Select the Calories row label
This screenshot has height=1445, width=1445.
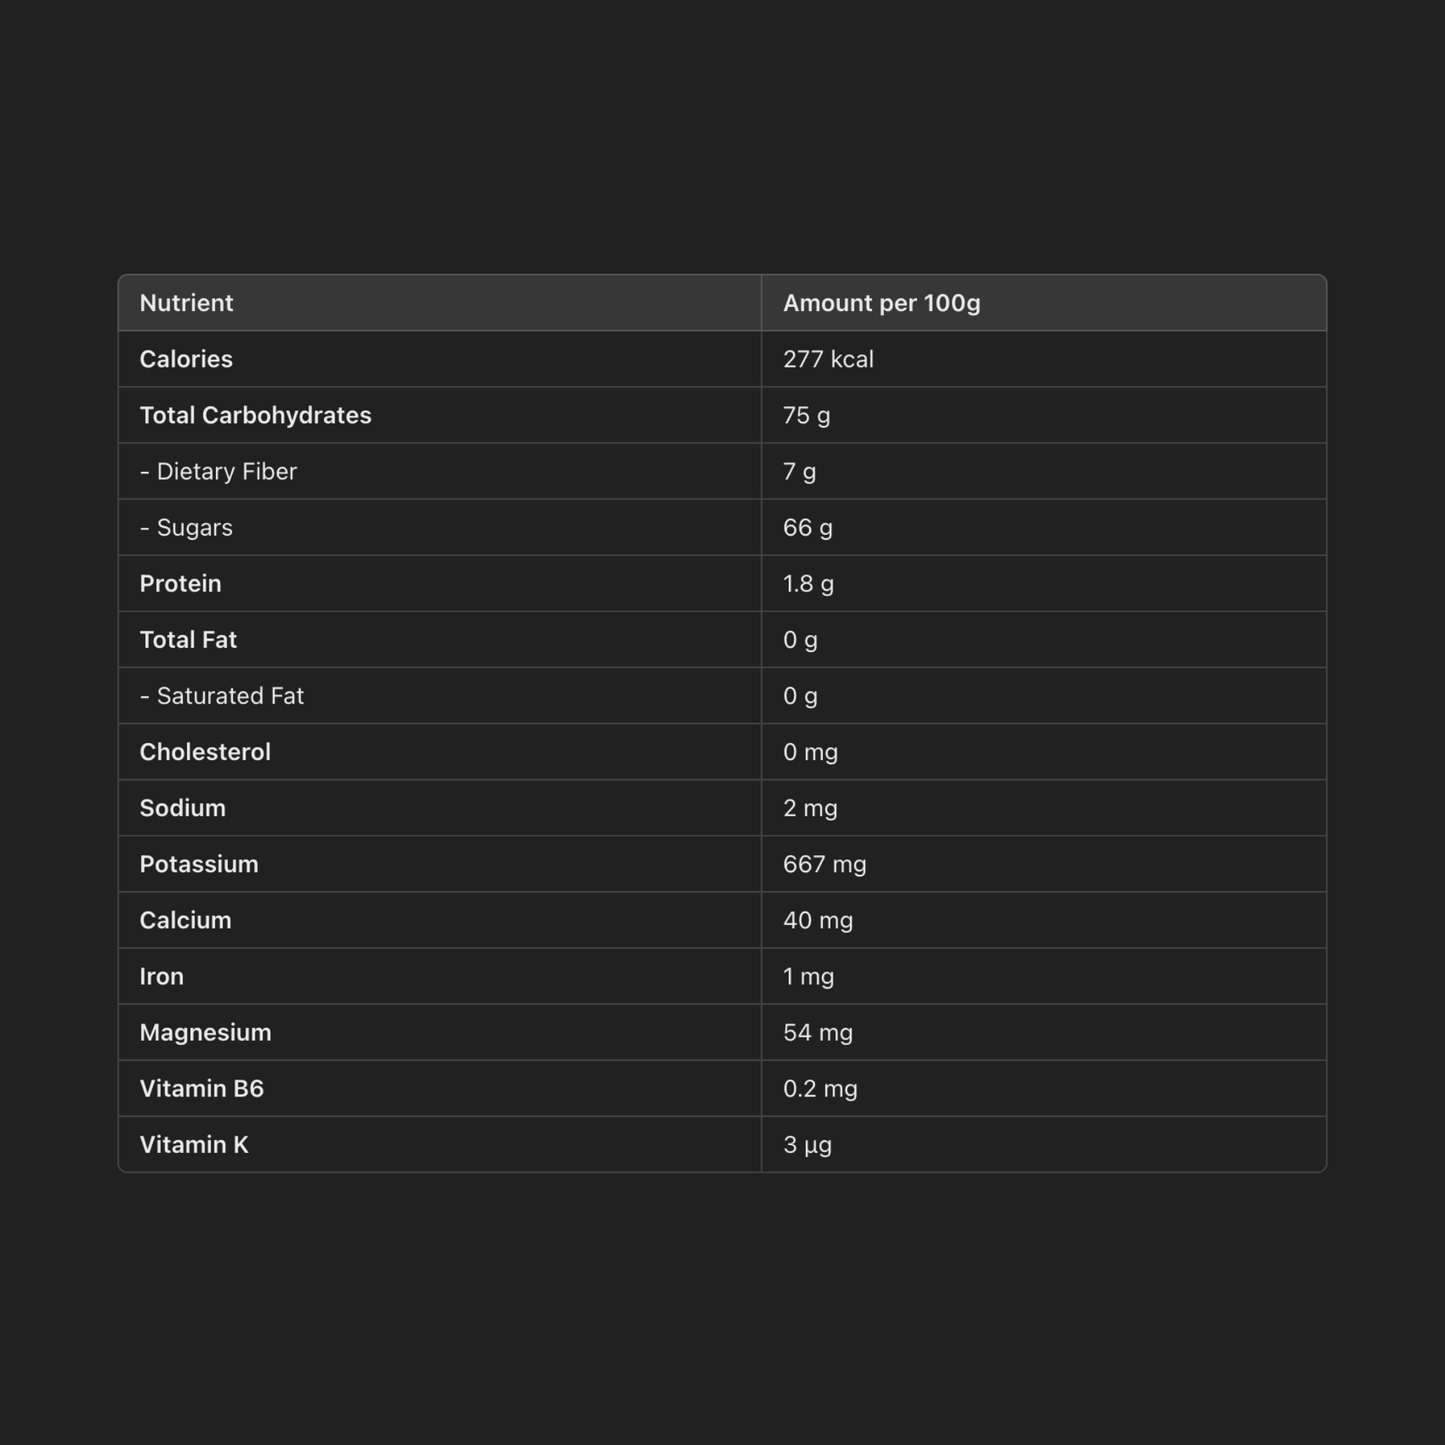186,359
